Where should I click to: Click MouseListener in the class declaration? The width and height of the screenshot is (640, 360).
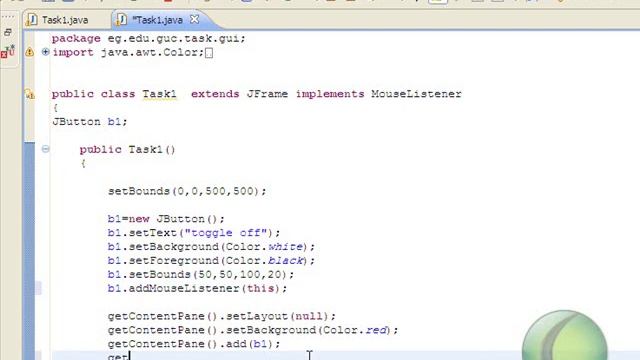(x=416, y=94)
